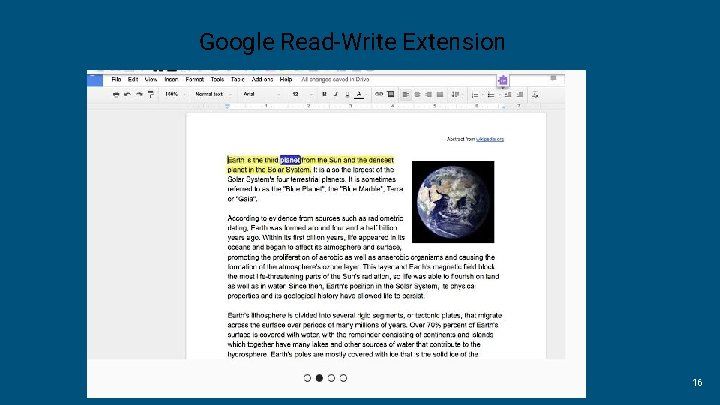This screenshot has width=720, height=405.
Task: Click the paragraph starting 'Earth's lithosphere'
Action: pyautogui.click(x=365, y=335)
